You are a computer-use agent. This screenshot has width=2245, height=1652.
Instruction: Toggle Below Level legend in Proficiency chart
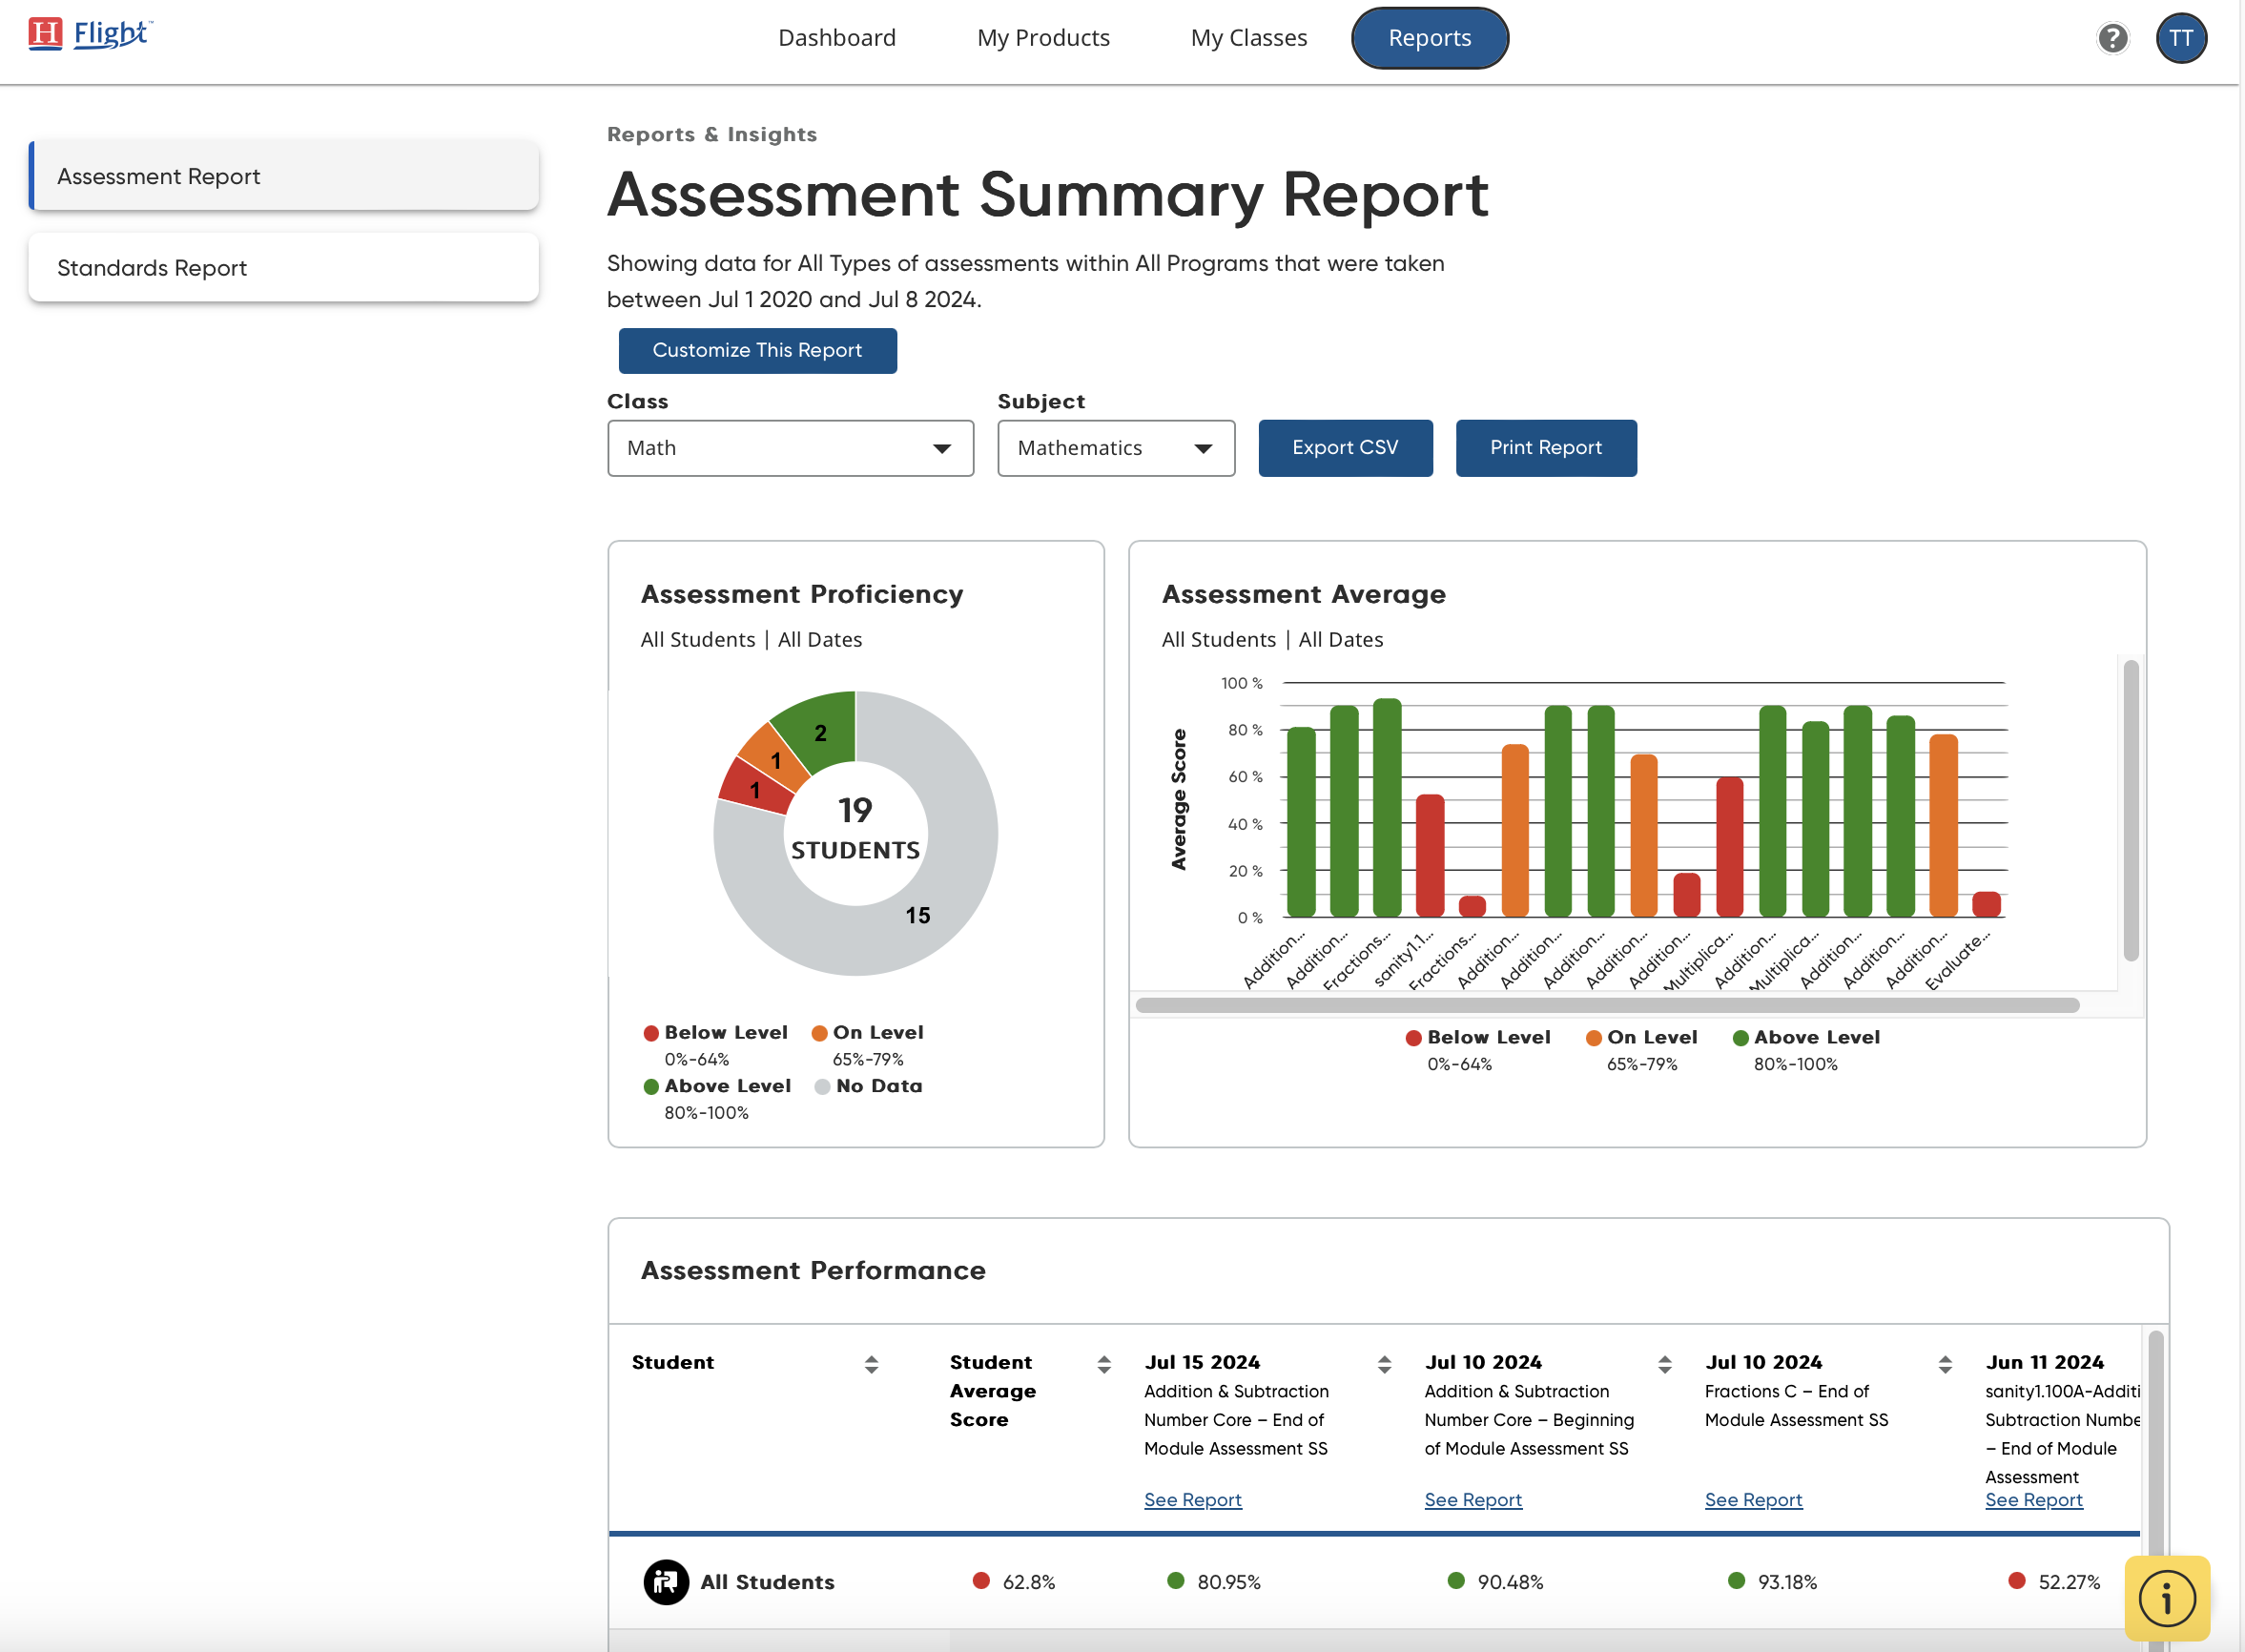click(716, 1033)
